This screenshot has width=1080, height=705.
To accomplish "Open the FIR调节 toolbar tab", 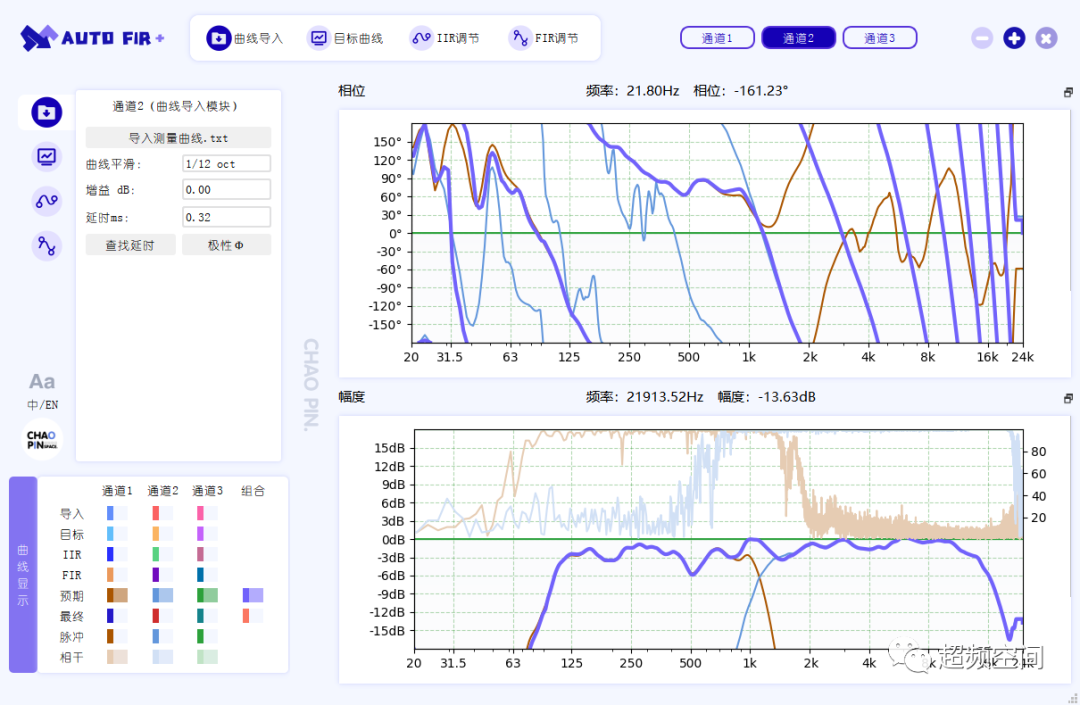I will tap(543, 38).
